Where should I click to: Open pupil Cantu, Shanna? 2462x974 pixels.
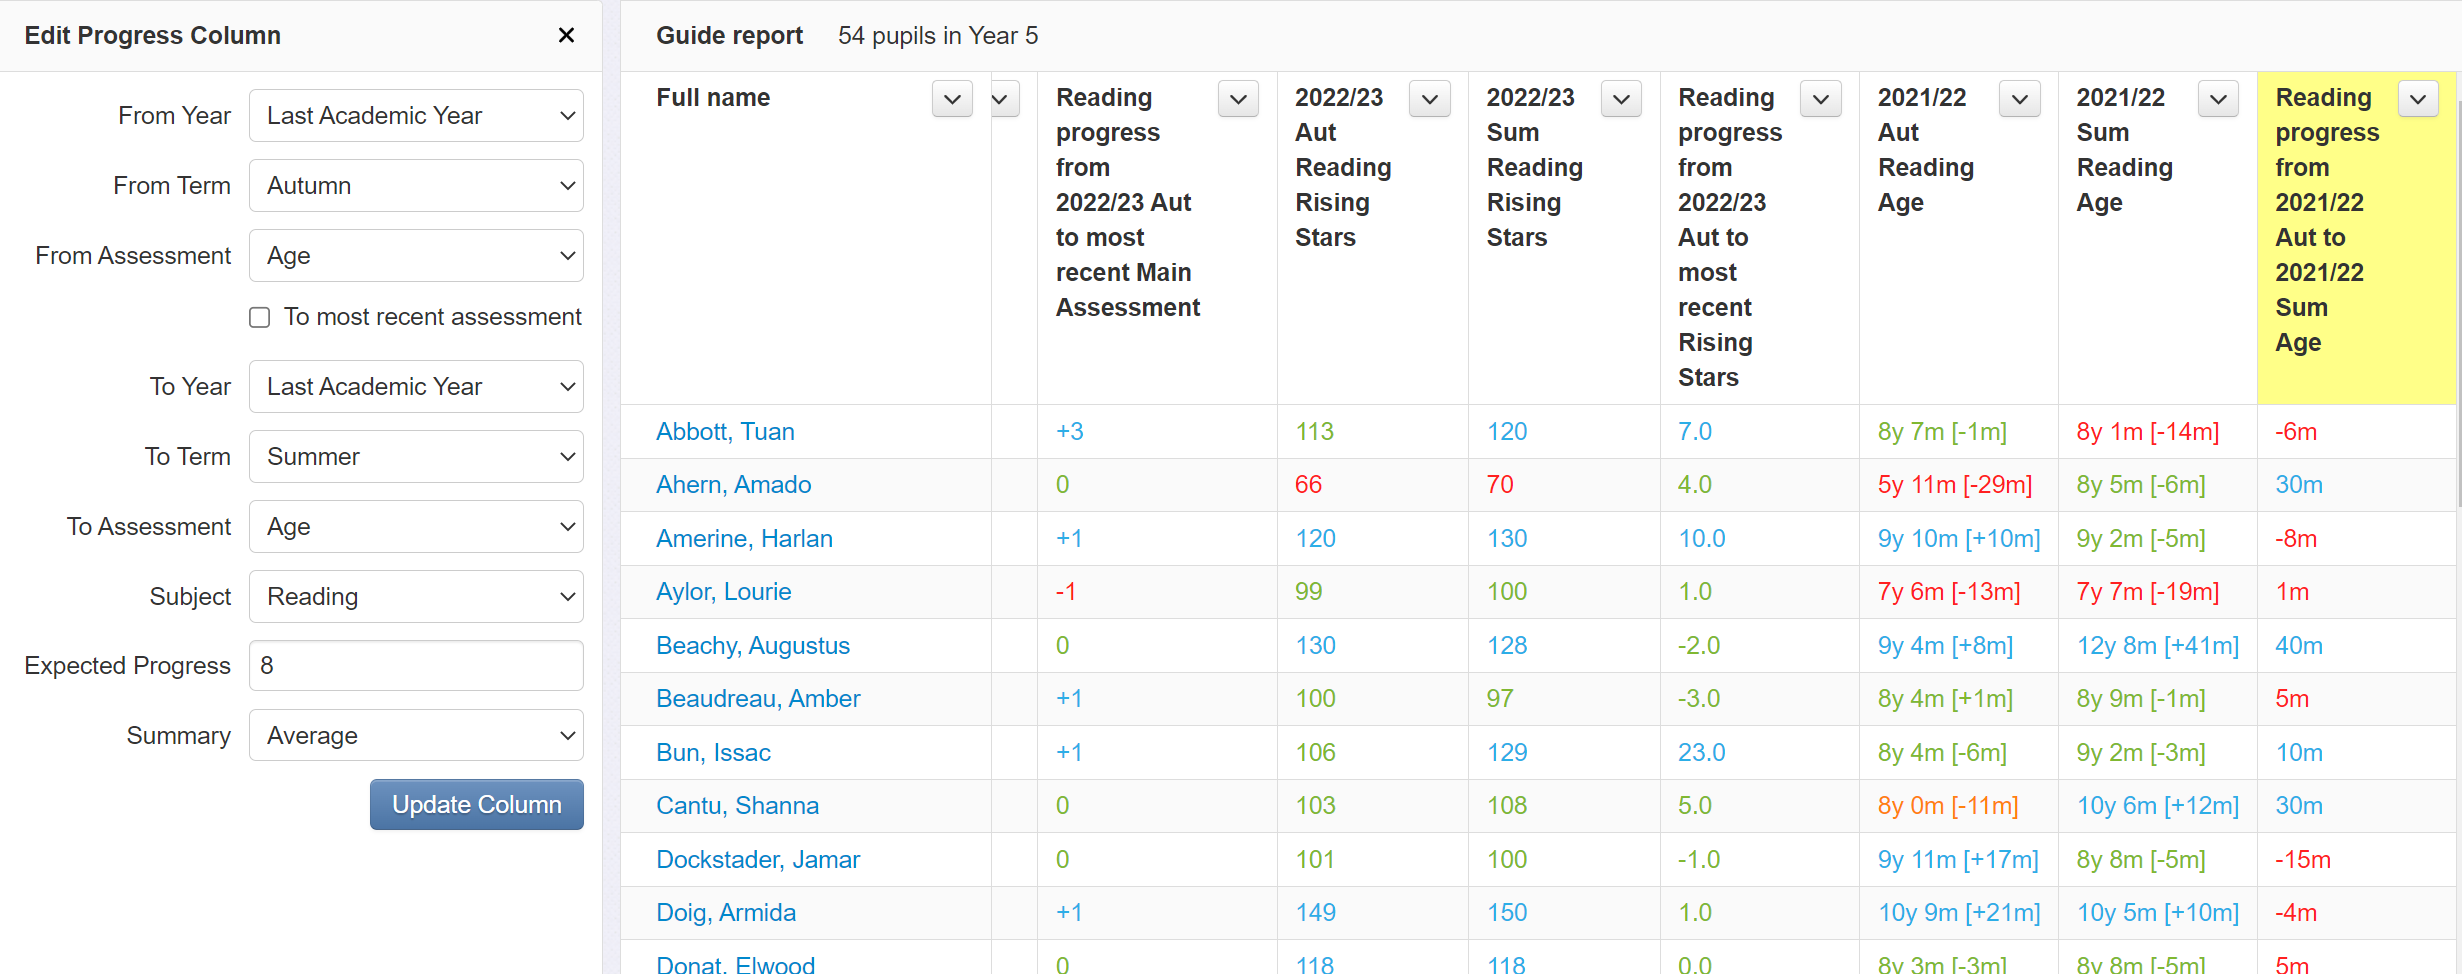[737, 806]
